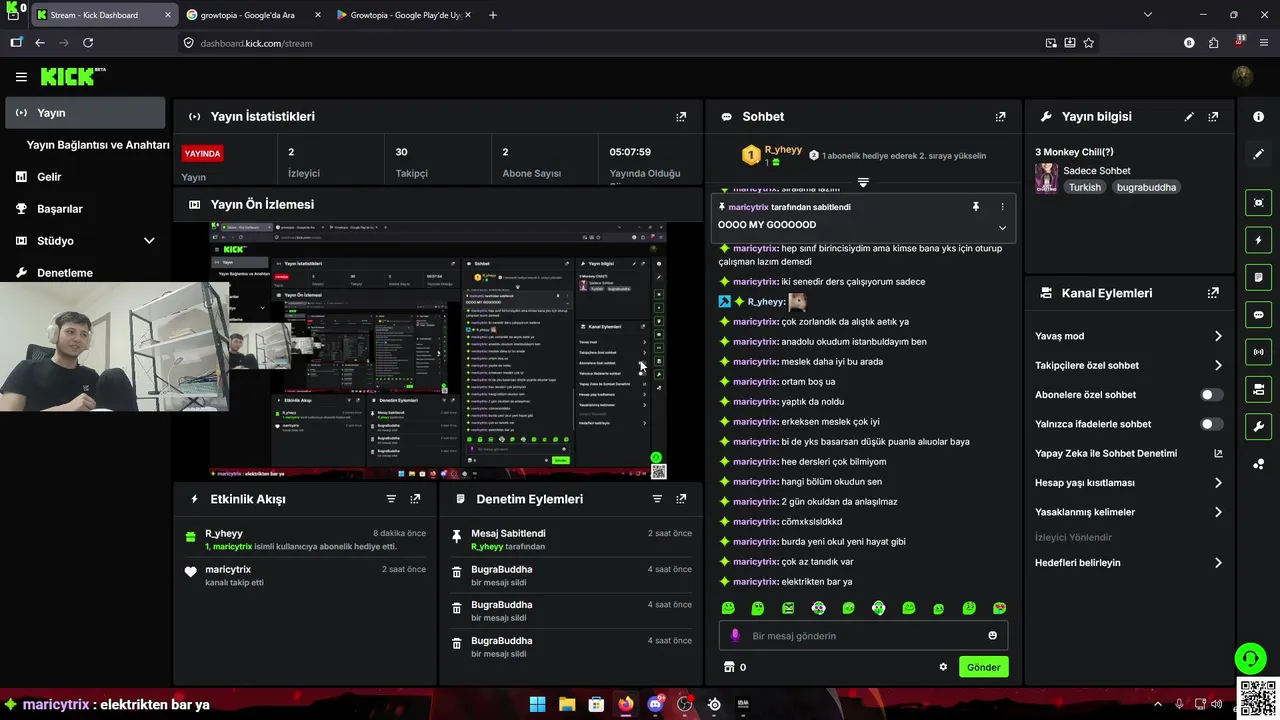Click R_yheyy in the Mesaj Sabitlendi entry

click(487, 547)
